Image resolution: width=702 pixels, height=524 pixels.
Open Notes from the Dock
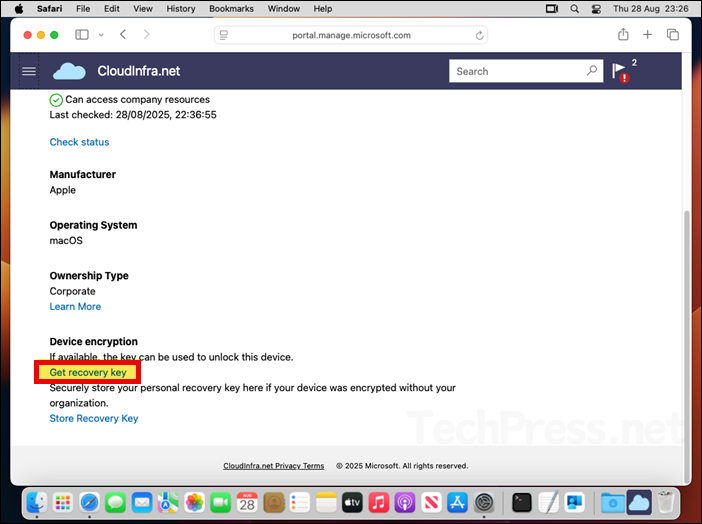click(x=326, y=503)
